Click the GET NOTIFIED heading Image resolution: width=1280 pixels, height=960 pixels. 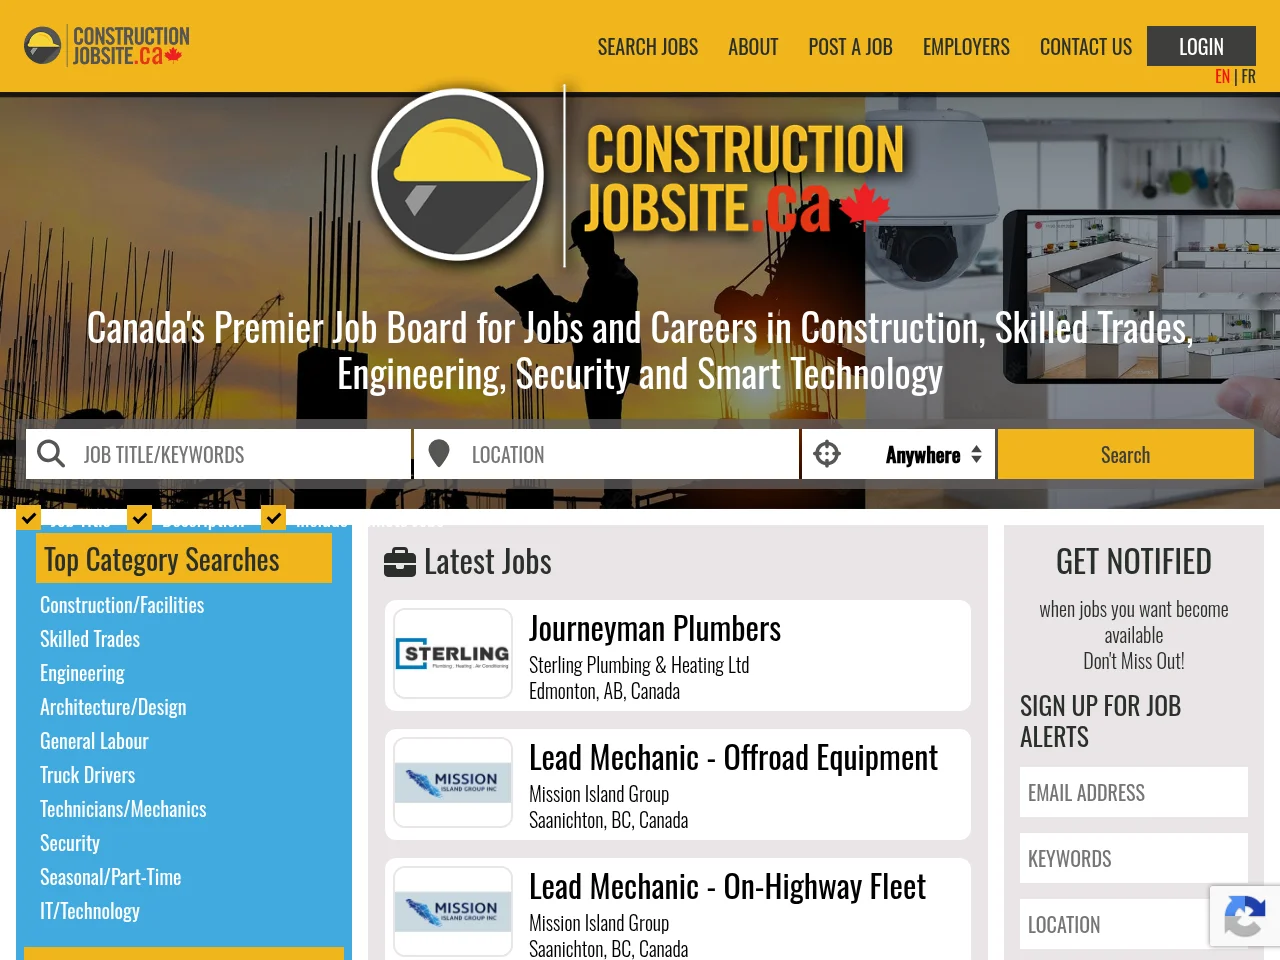(1134, 562)
